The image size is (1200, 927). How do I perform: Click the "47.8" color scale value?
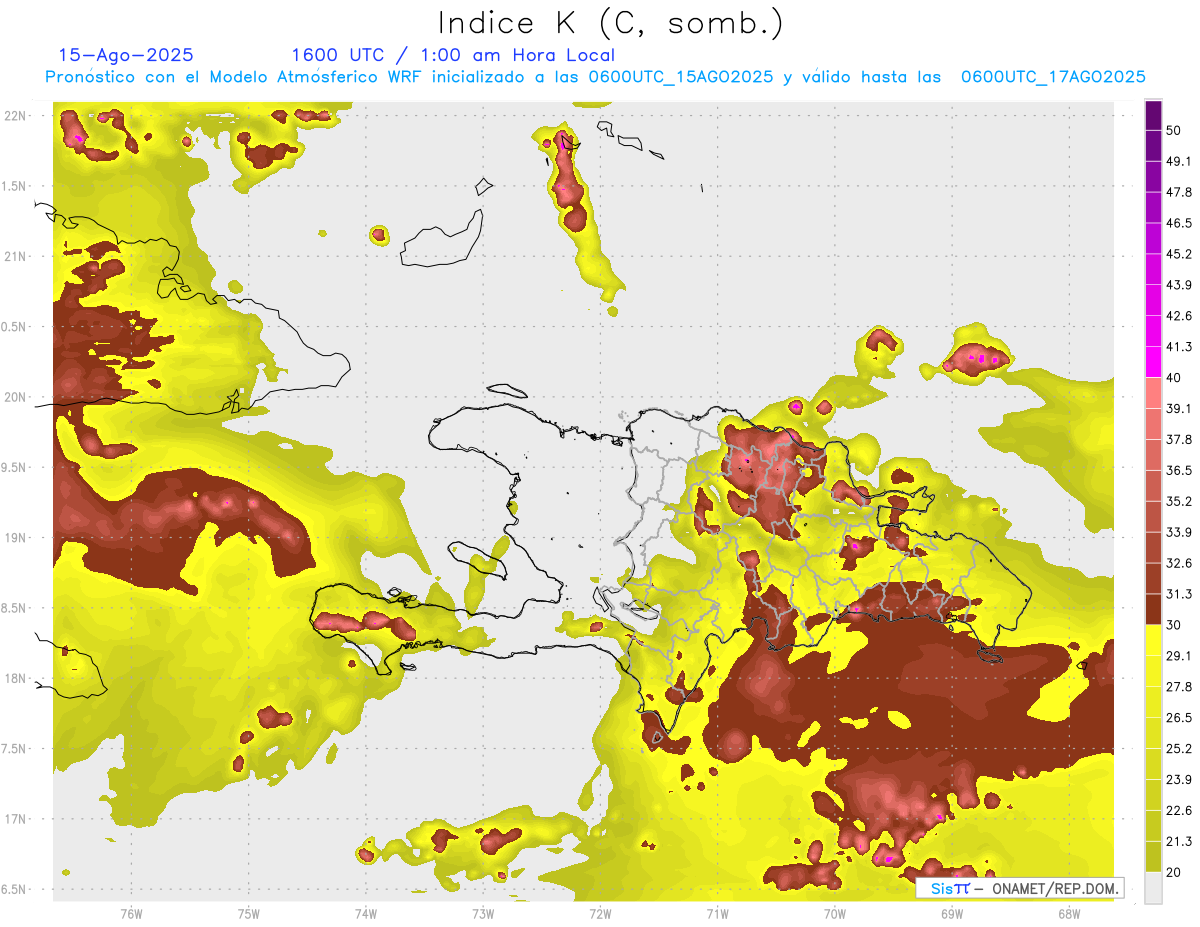coord(1179,192)
